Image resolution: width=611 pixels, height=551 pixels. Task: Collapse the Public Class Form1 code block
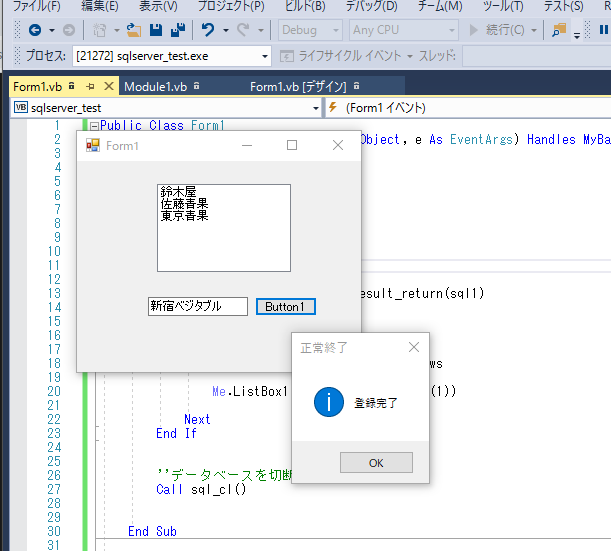tap(94, 126)
